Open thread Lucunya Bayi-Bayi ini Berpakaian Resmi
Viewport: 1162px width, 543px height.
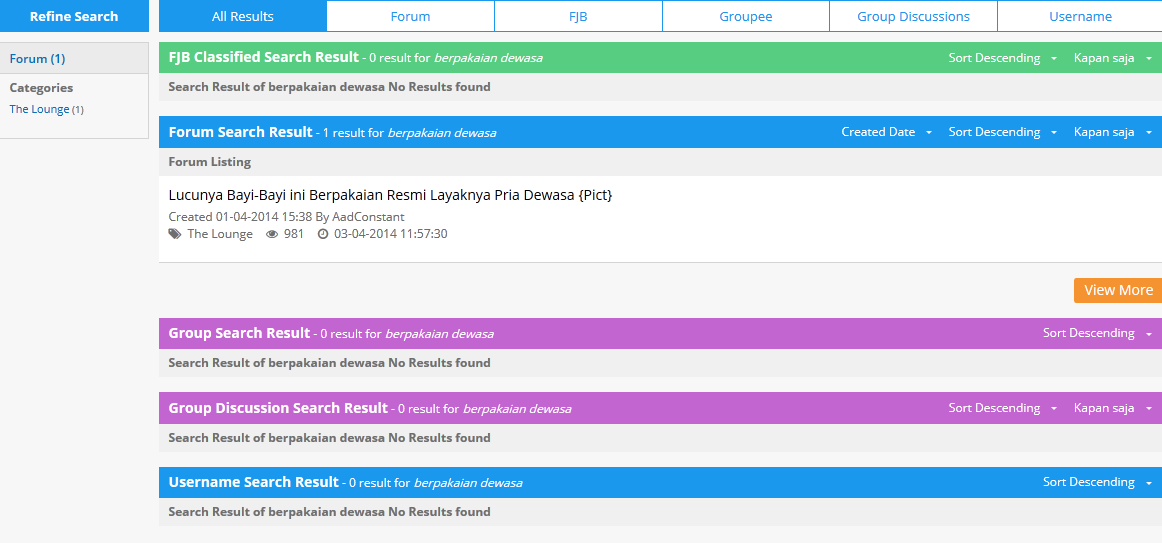tap(391, 196)
